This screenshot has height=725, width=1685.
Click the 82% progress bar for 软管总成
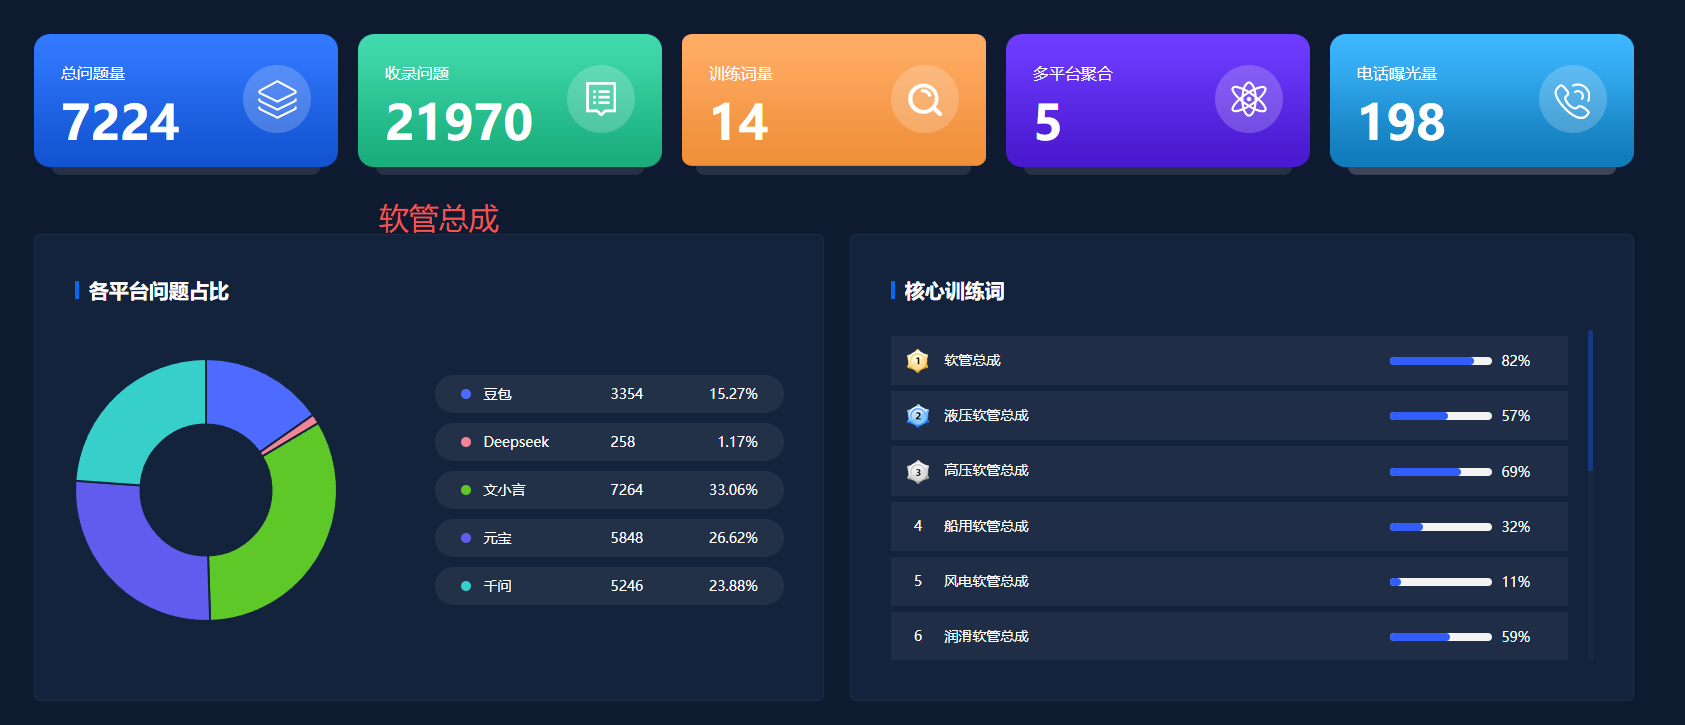tap(1441, 361)
